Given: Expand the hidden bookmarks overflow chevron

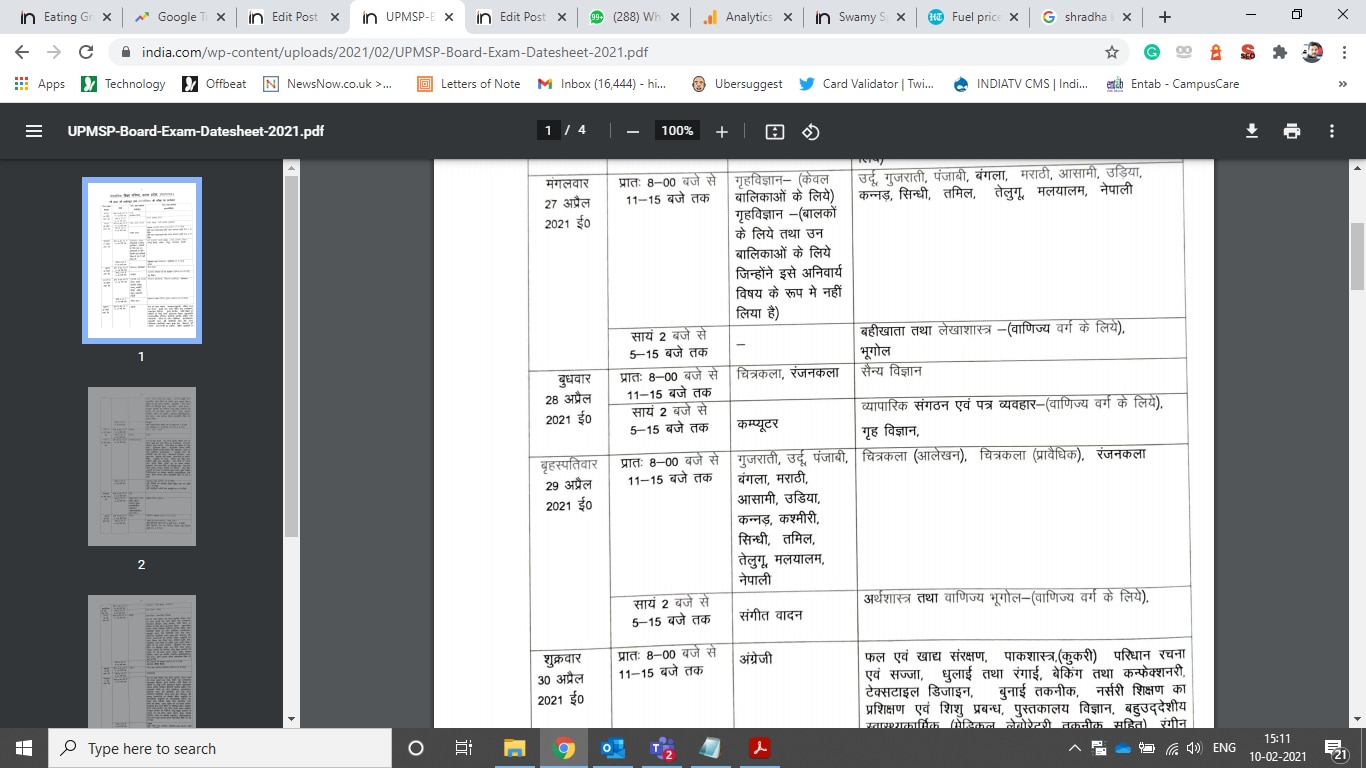Looking at the screenshot, I should pyautogui.click(x=1342, y=84).
